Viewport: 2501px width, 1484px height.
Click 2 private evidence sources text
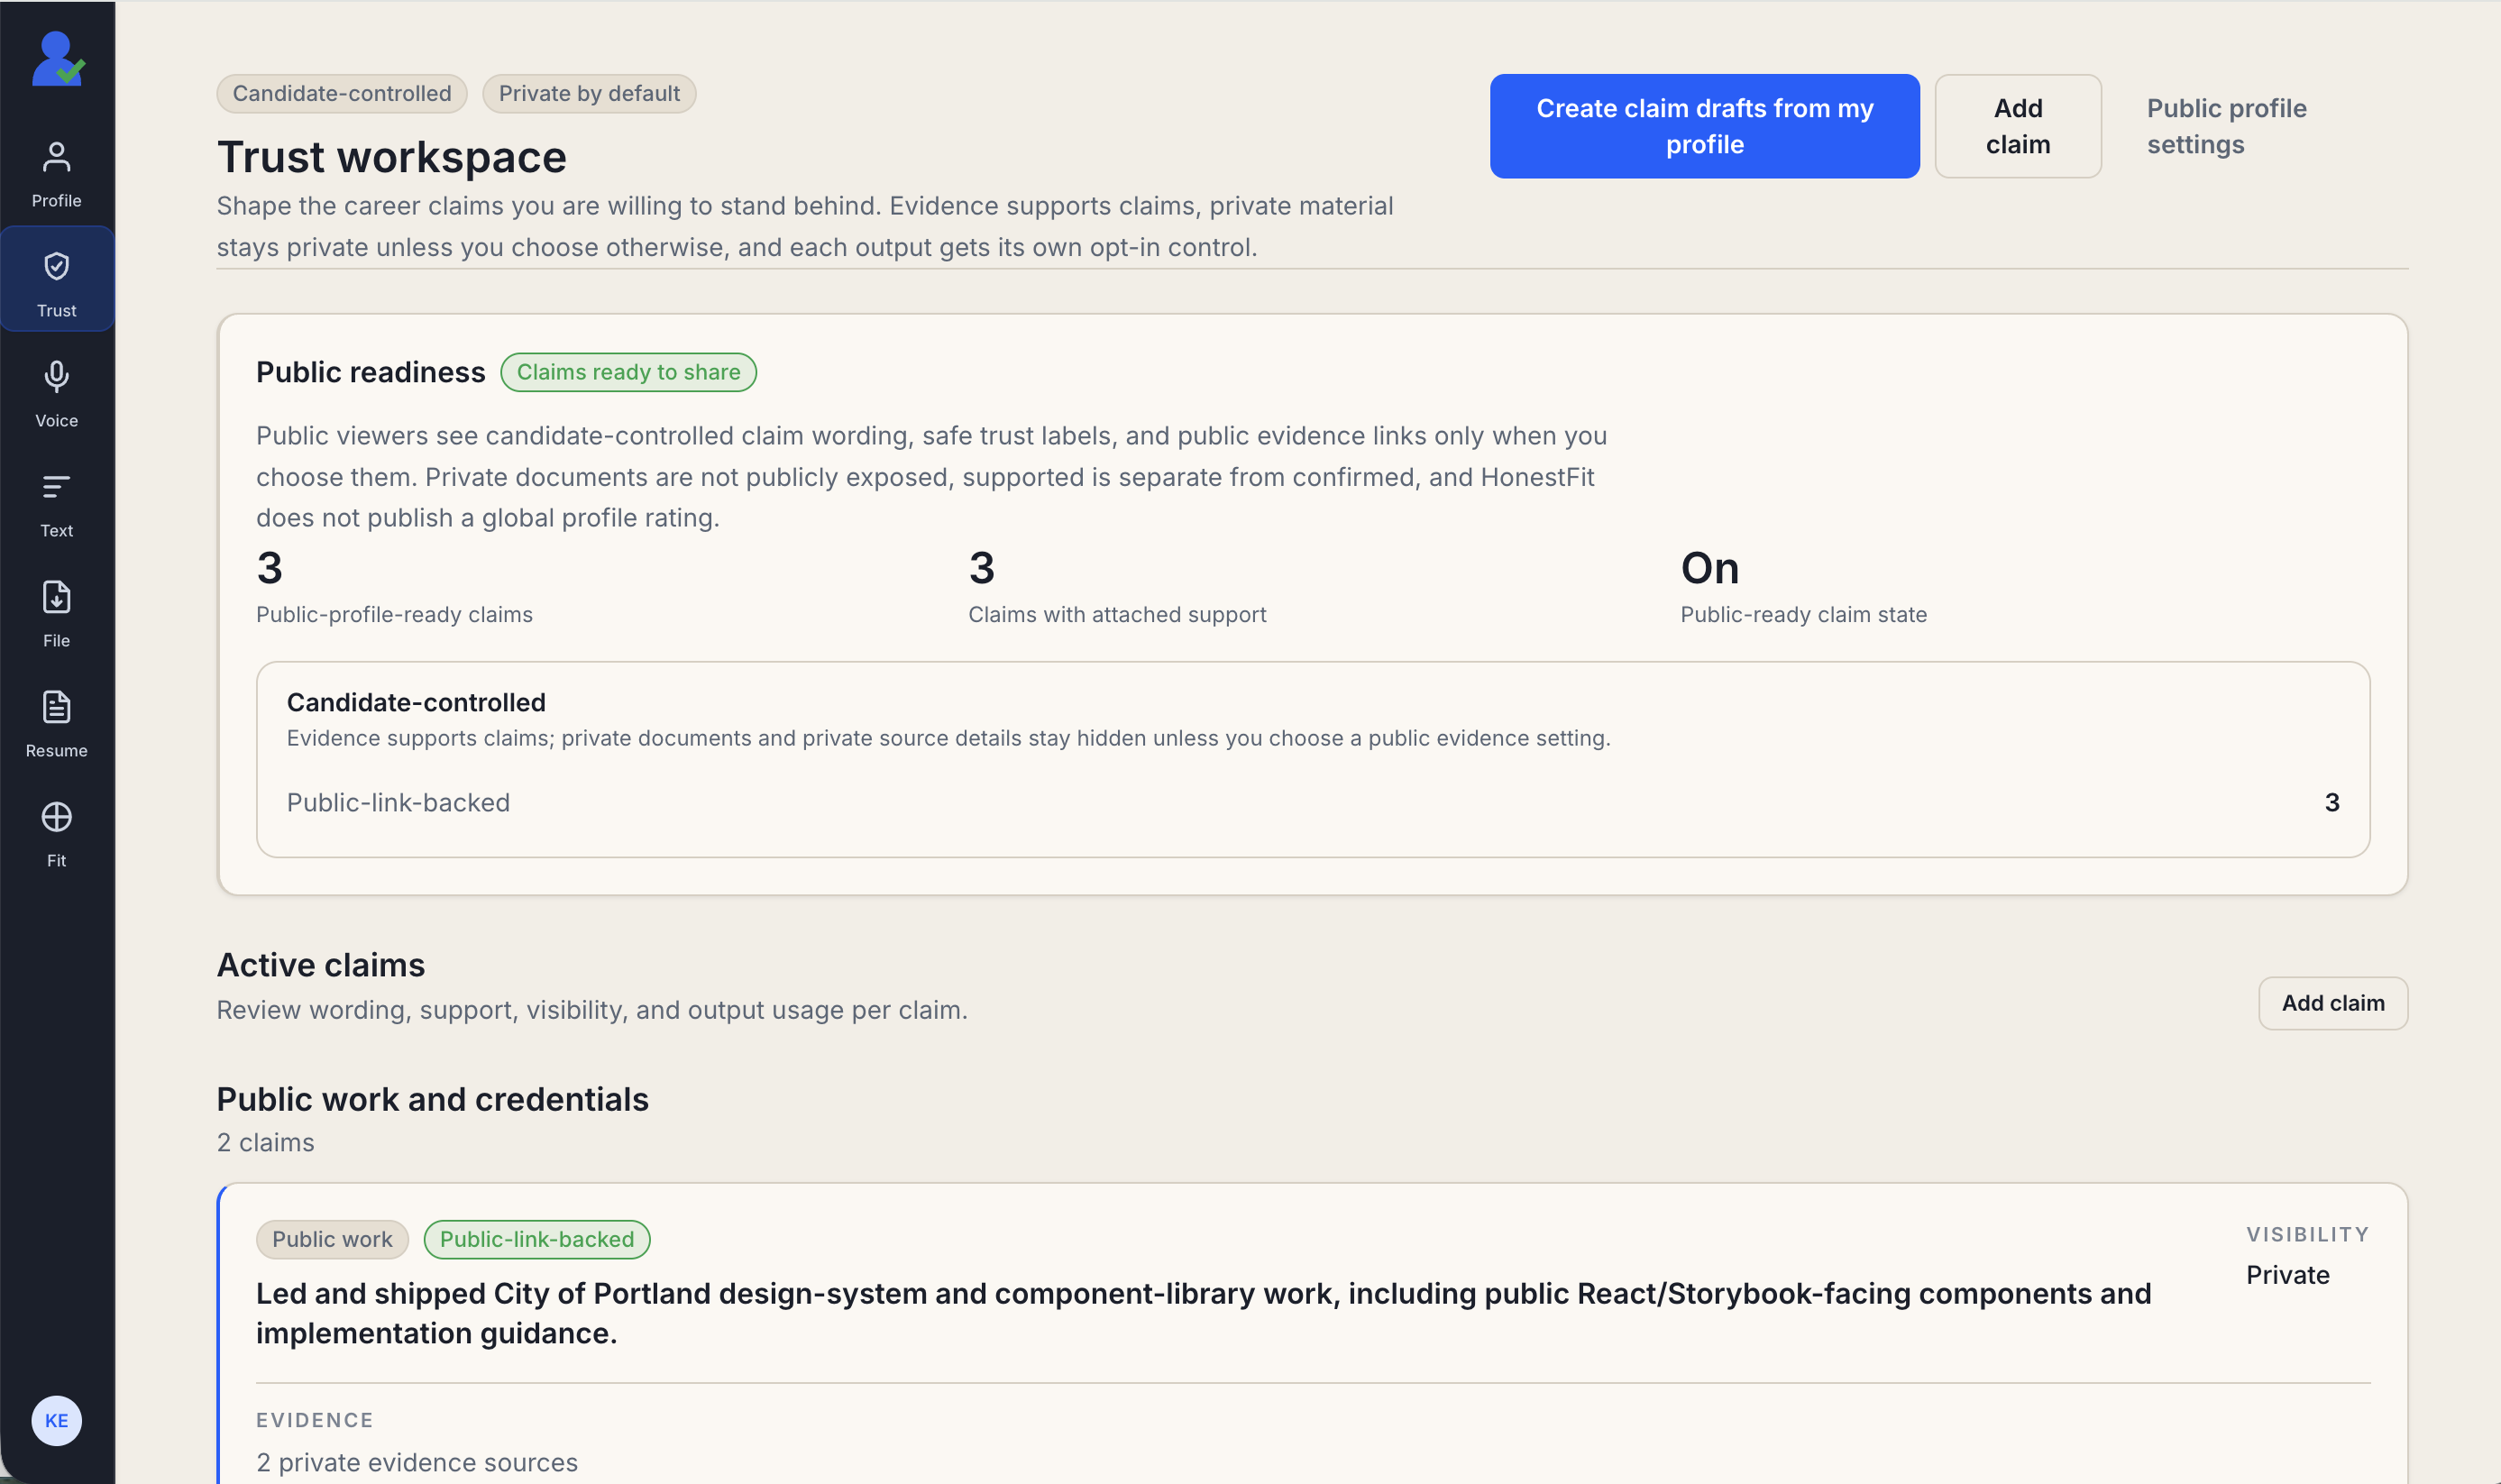coord(417,1462)
